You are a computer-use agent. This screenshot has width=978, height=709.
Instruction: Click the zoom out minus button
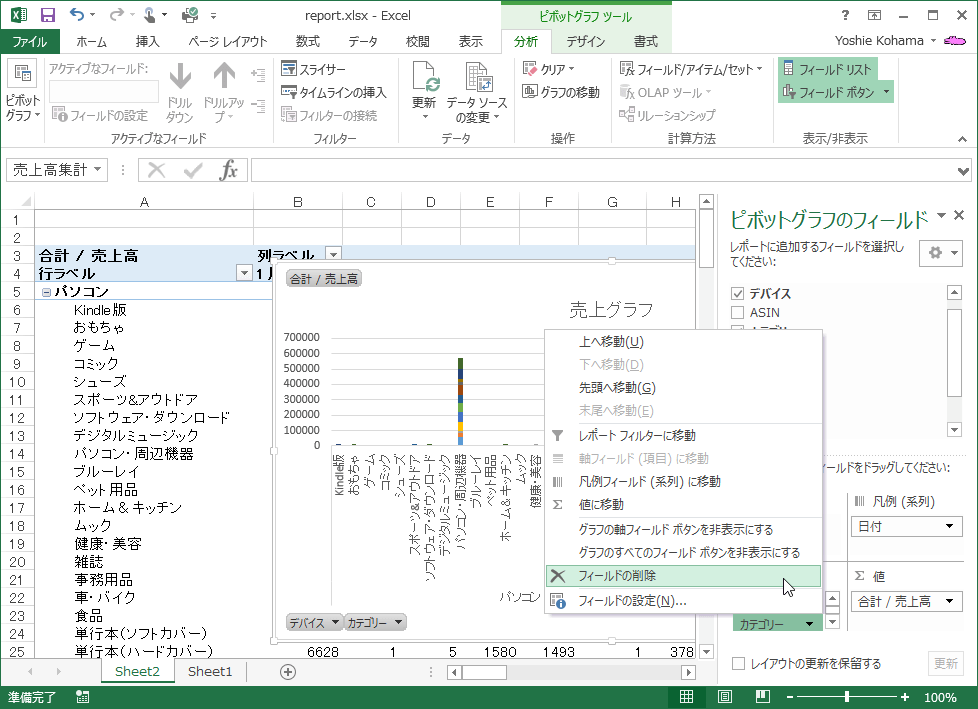790,697
